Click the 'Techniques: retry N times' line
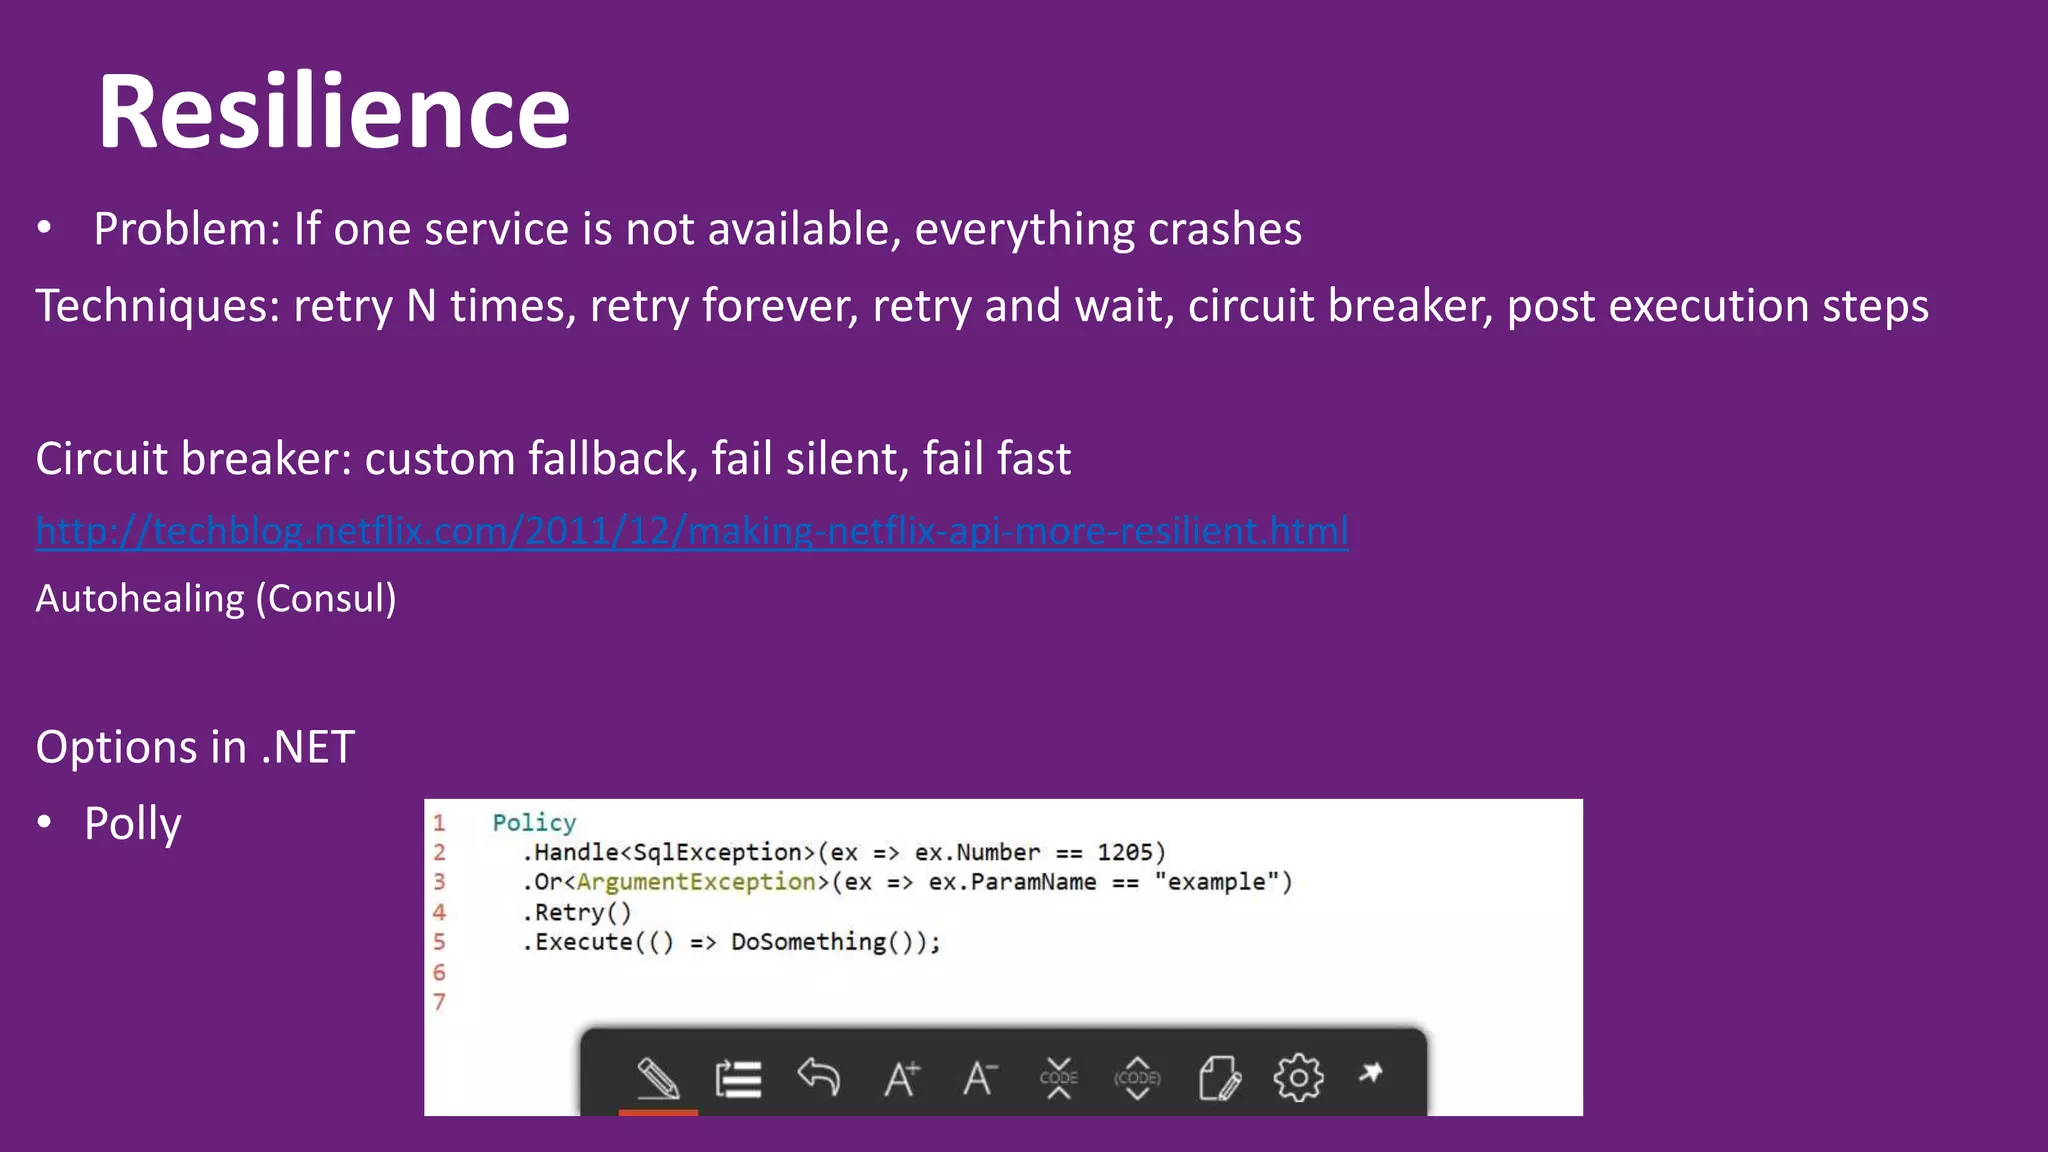Image resolution: width=2048 pixels, height=1152 pixels. (x=982, y=306)
